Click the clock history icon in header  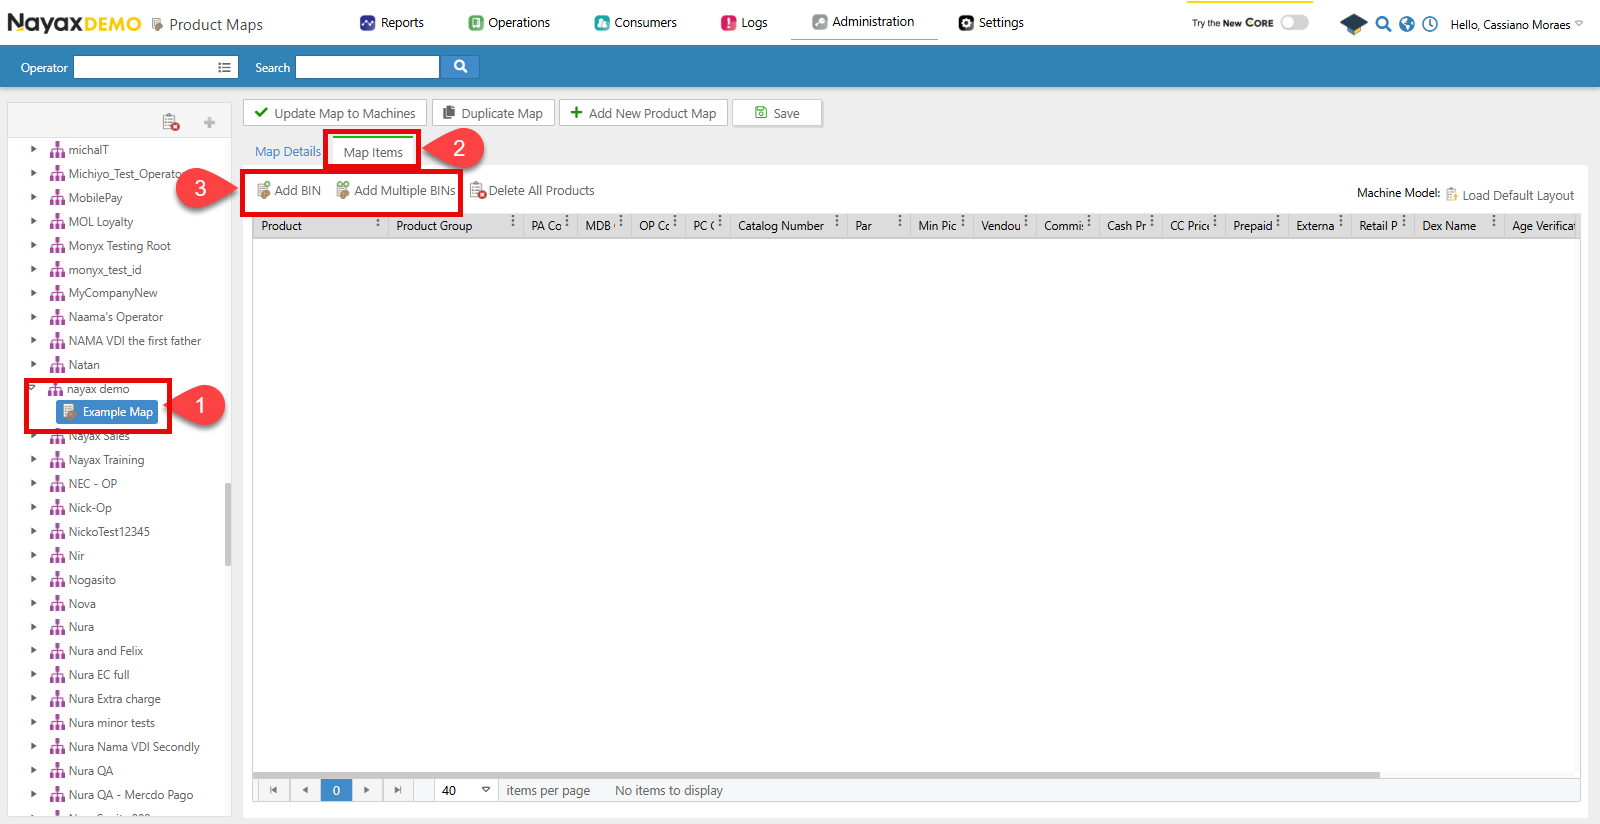point(1430,24)
